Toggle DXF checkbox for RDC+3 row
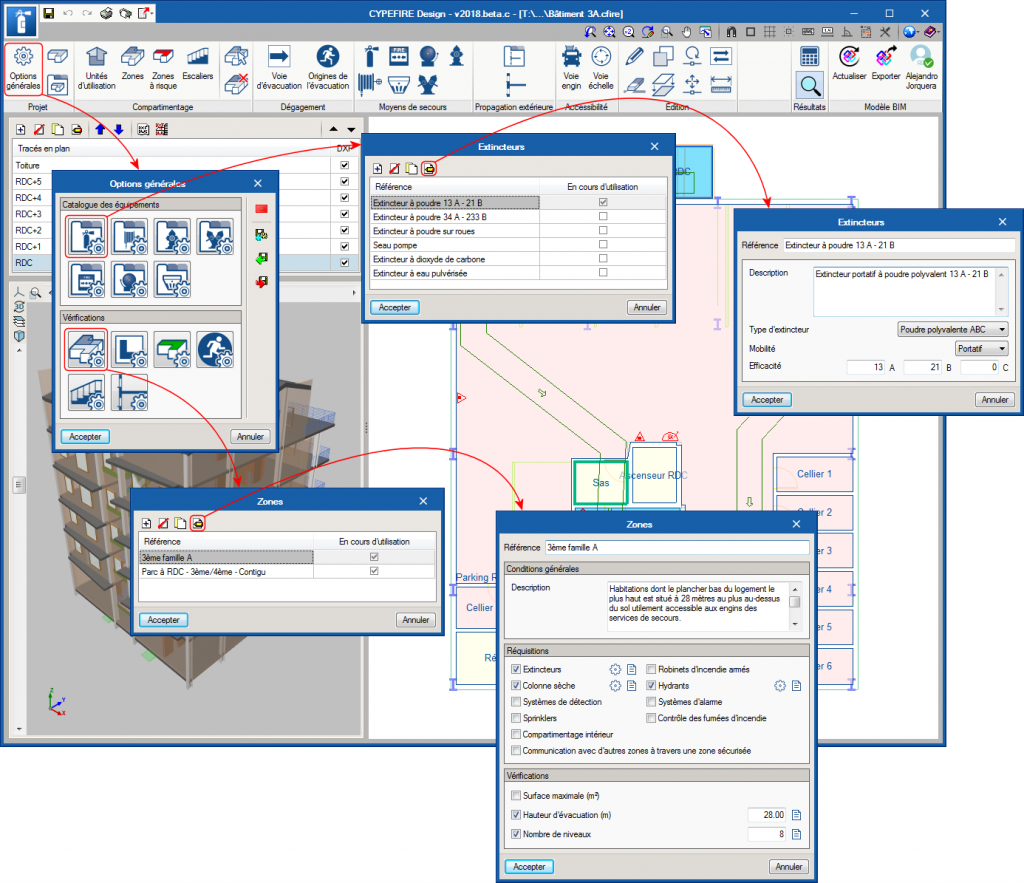Screen dimensions: 1024x883 coord(345,214)
